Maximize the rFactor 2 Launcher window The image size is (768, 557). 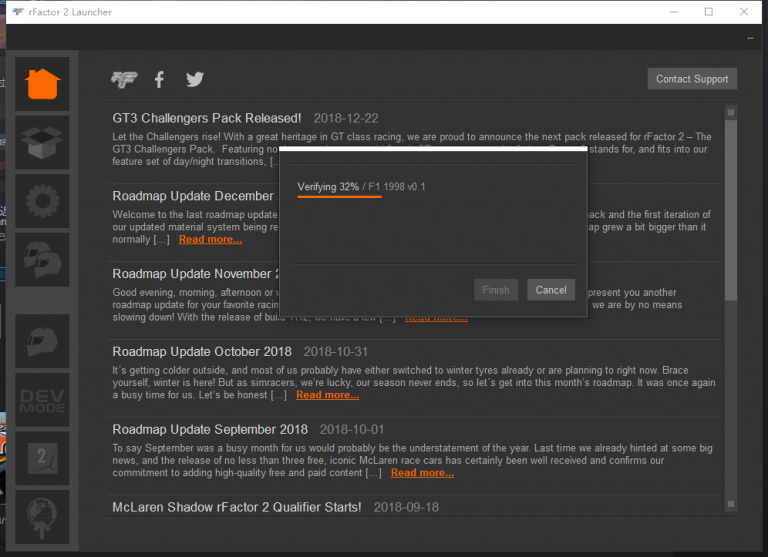[x=709, y=12]
